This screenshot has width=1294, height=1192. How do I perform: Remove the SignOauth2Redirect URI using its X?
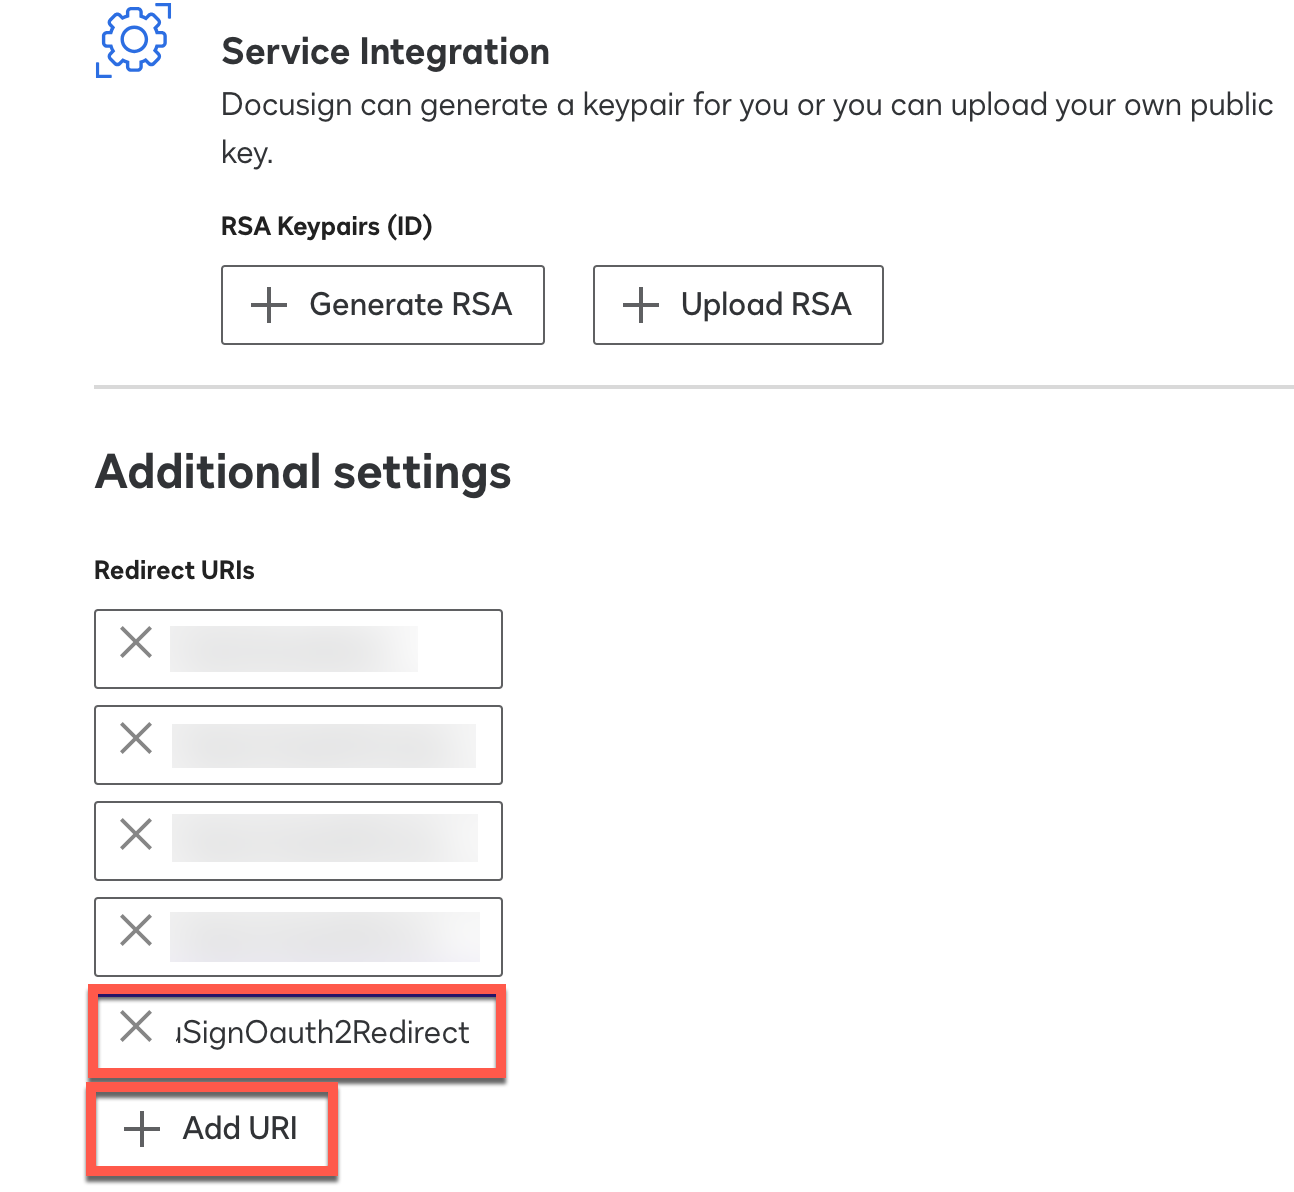point(136,1026)
